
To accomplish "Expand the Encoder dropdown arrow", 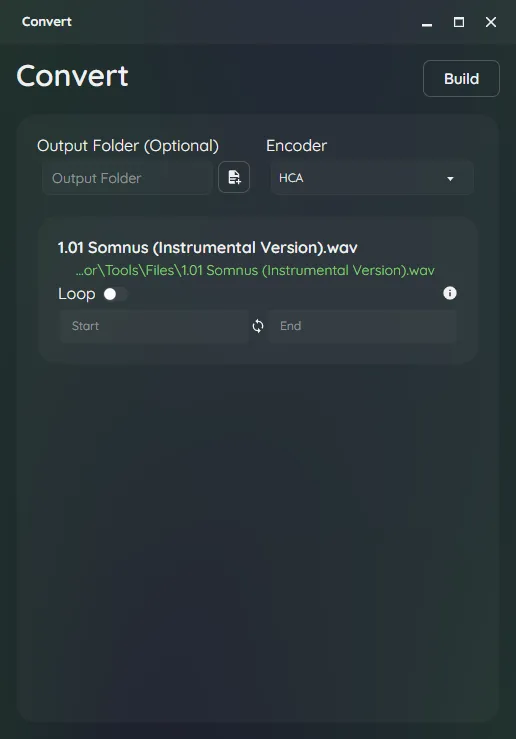I will 450,179.
